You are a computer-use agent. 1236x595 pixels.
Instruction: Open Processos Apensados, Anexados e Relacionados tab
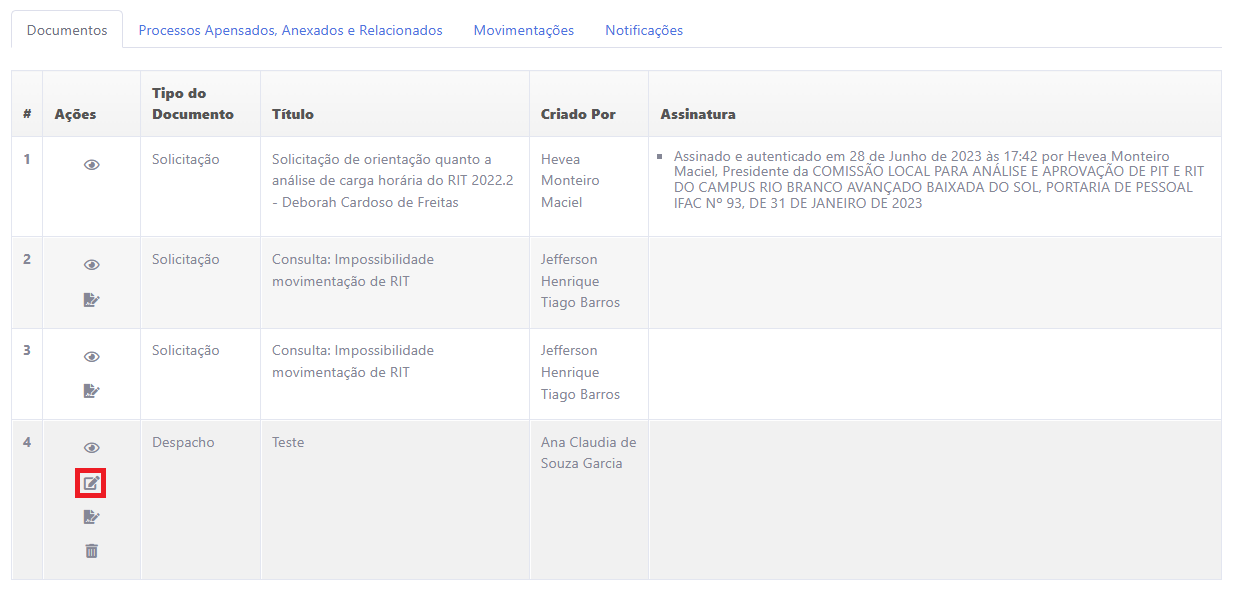[290, 30]
